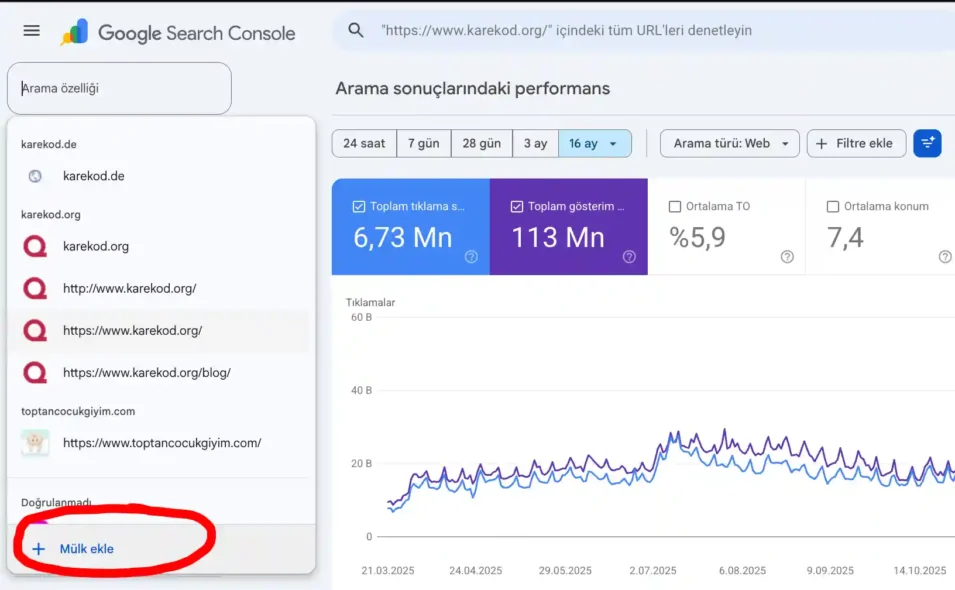Click the Tıklamalar chart axis label
This screenshot has height=590, width=955.
[370, 303]
